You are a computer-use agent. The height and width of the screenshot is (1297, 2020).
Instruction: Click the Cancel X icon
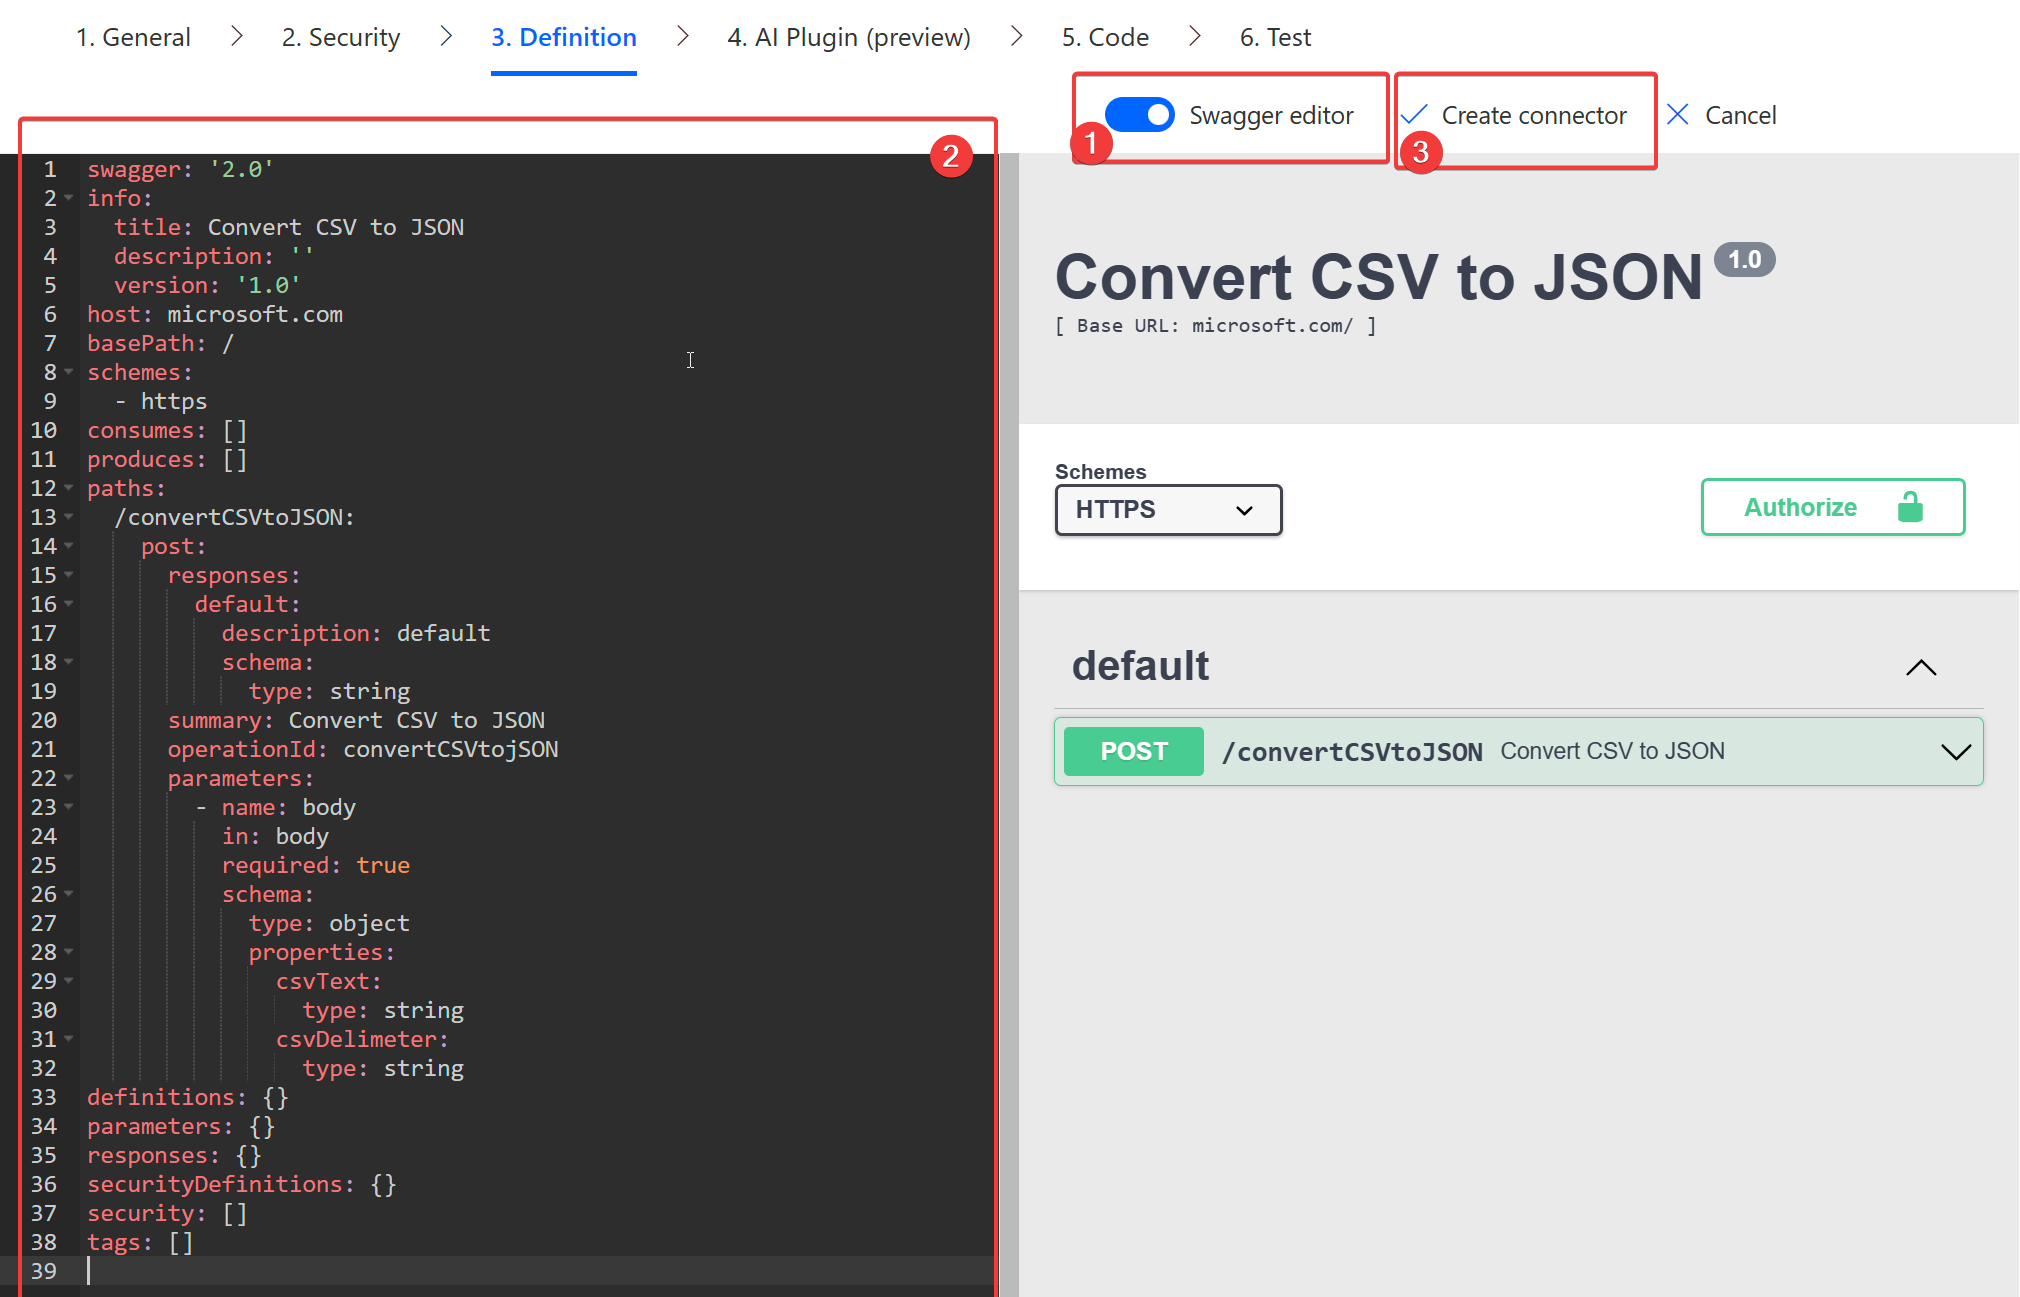point(1678,115)
